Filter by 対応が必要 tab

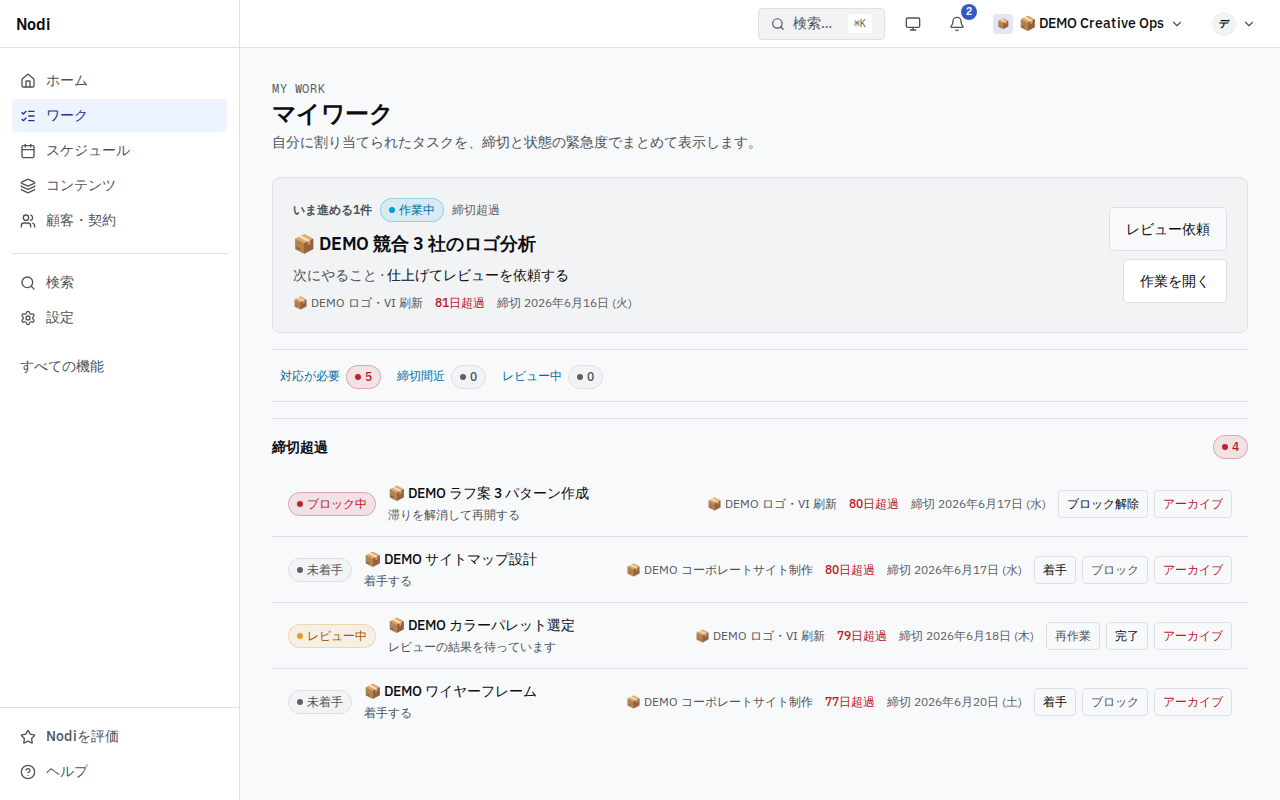(x=330, y=377)
